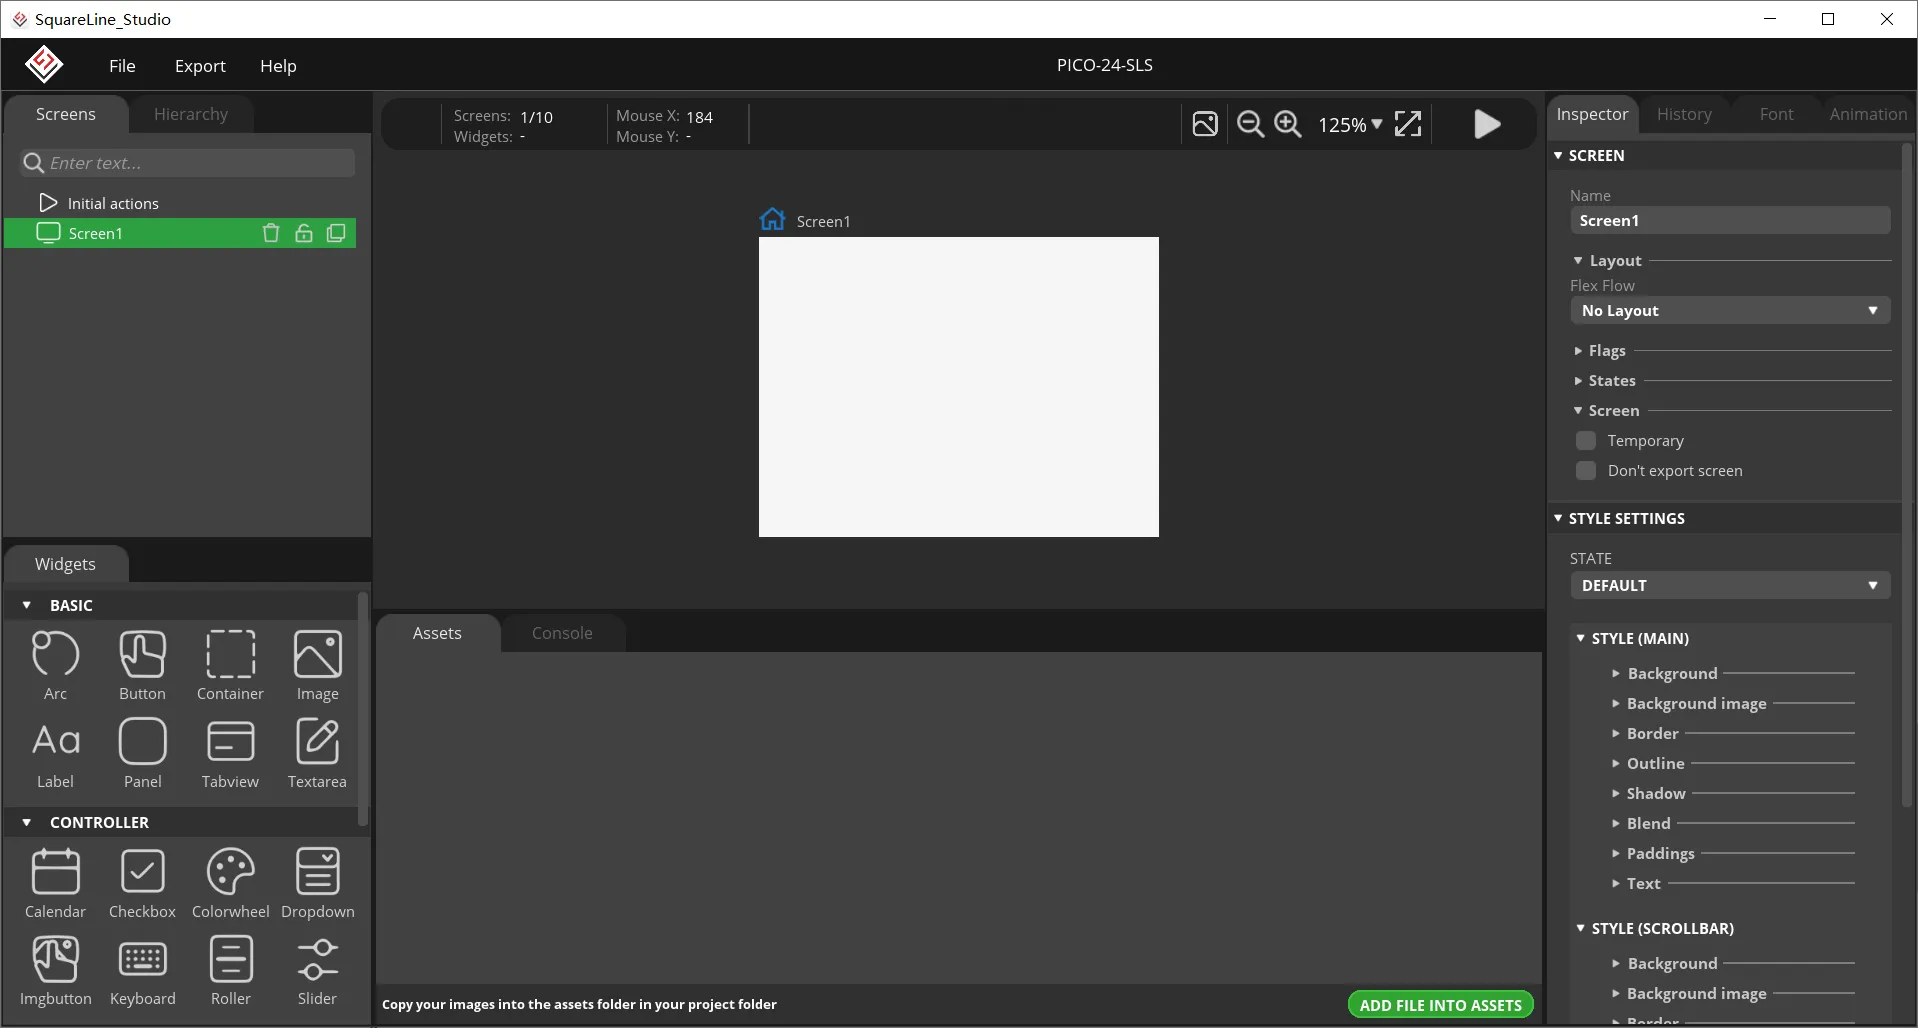Click ADD FILE INTO ASSETS button
1918x1028 pixels.
(x=1440, y=1005)
